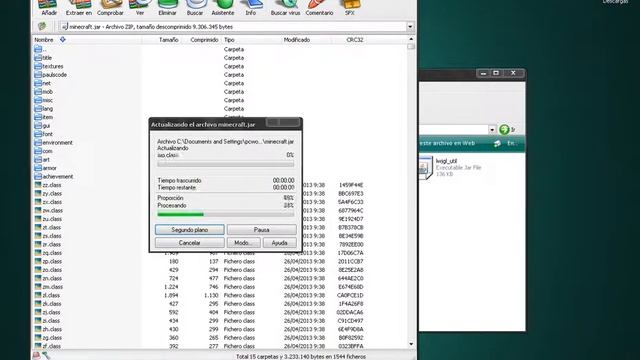Click the Modo... button

244,243
